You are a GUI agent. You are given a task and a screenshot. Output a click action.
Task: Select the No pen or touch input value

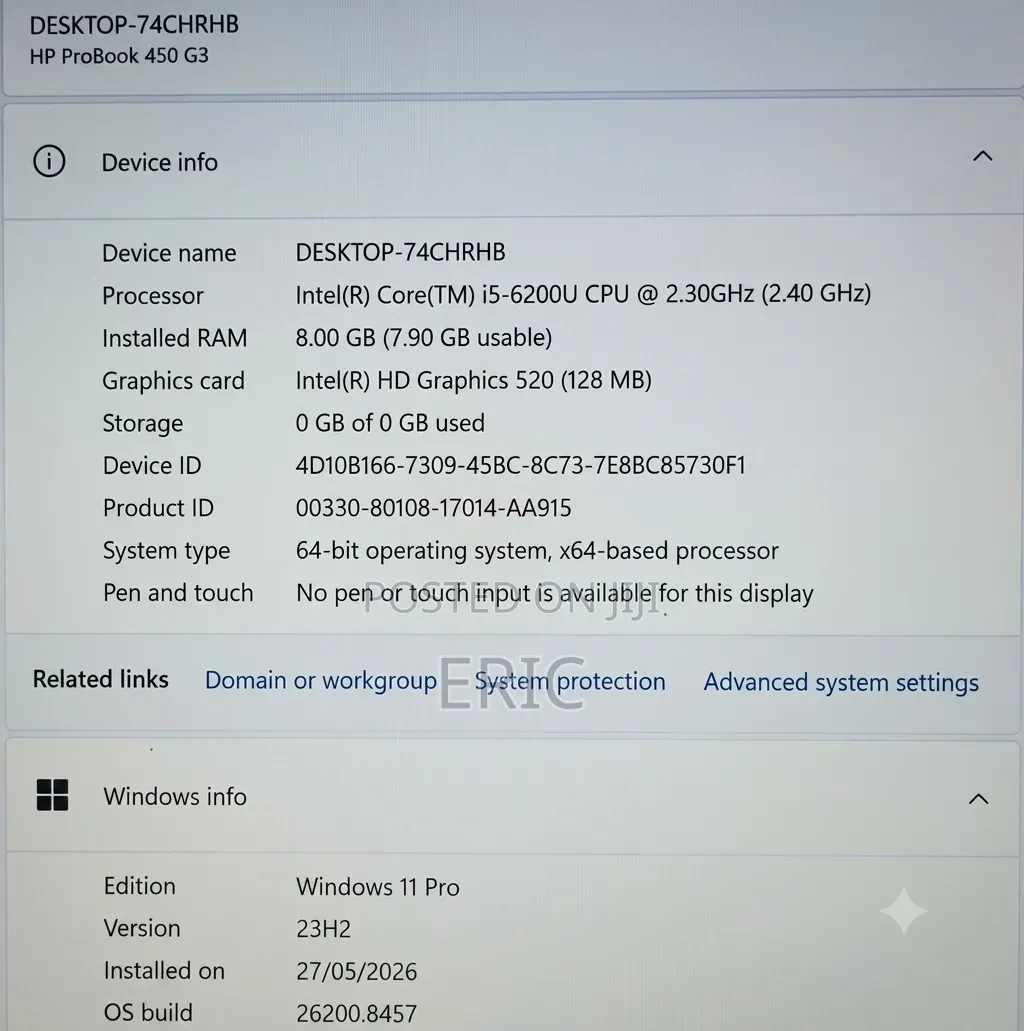555,593
